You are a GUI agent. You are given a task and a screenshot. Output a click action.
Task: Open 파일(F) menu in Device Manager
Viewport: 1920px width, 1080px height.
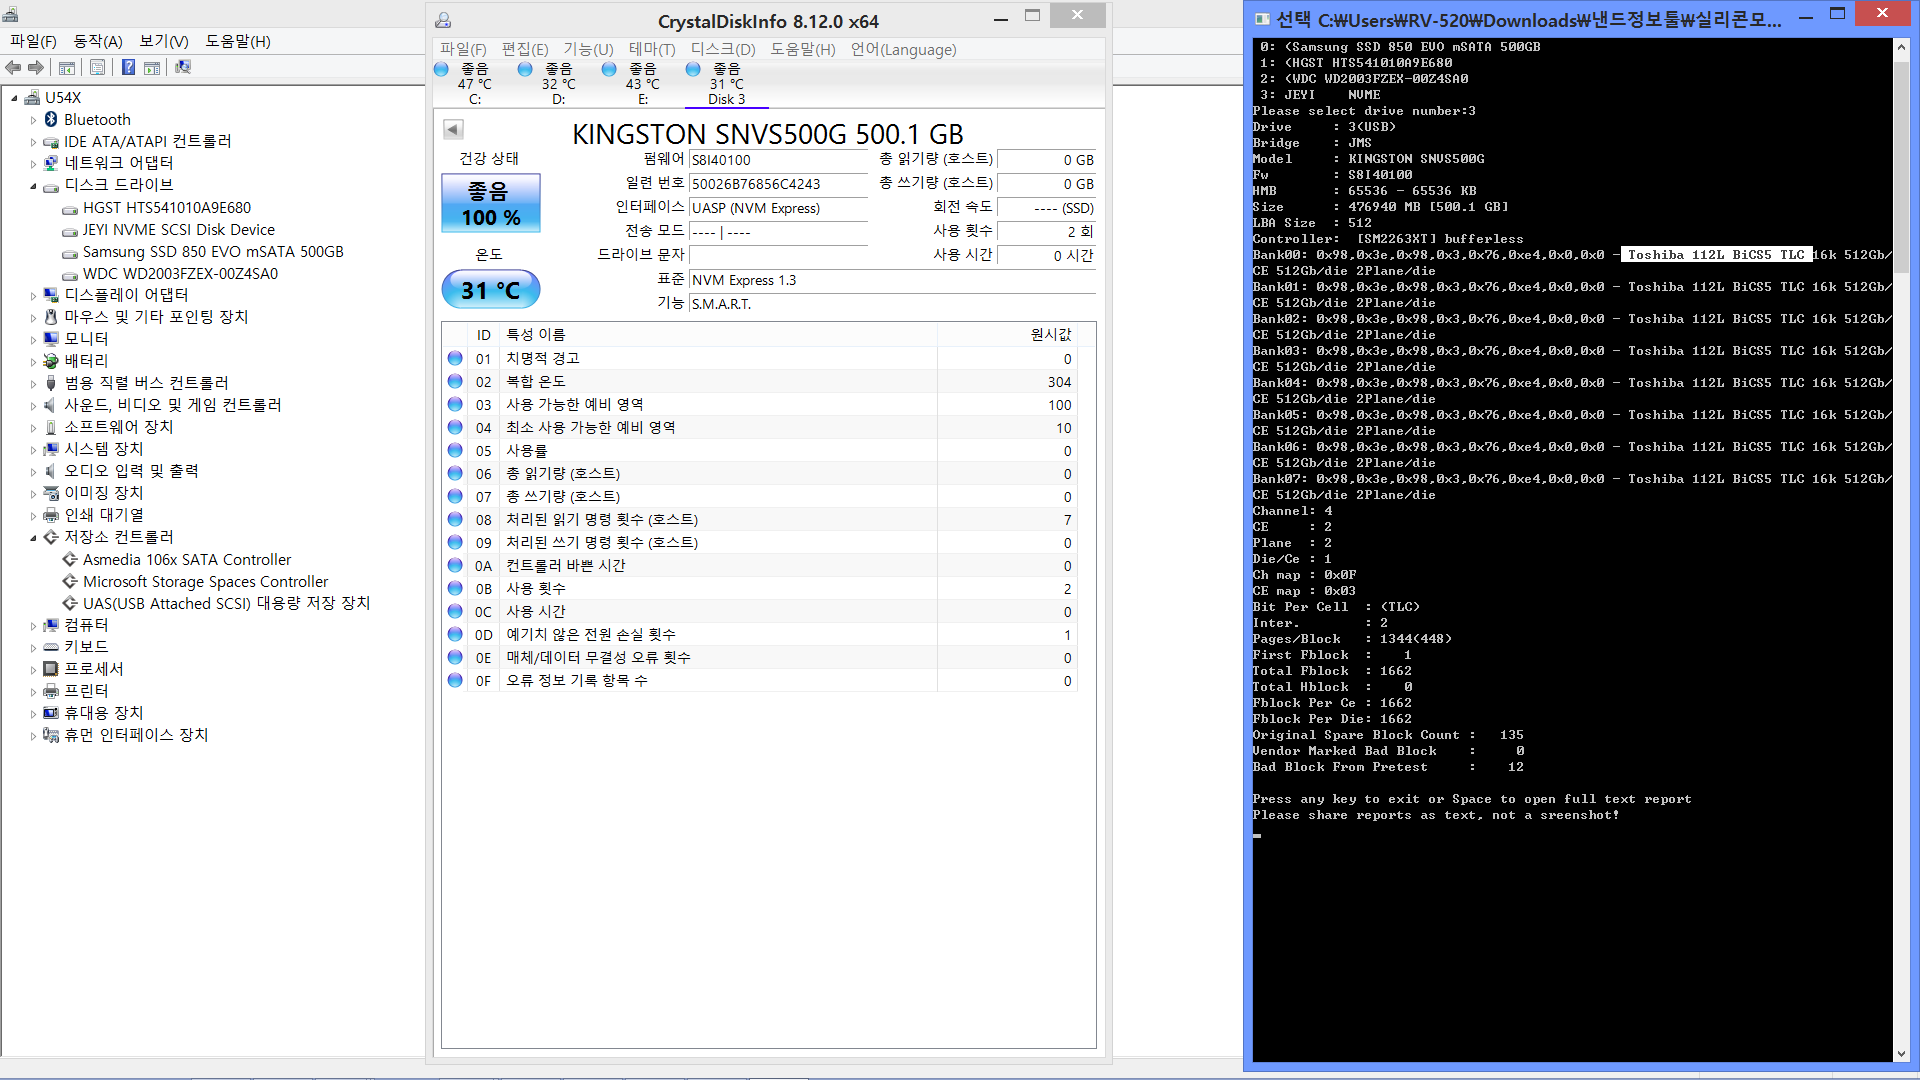(33, 41)
